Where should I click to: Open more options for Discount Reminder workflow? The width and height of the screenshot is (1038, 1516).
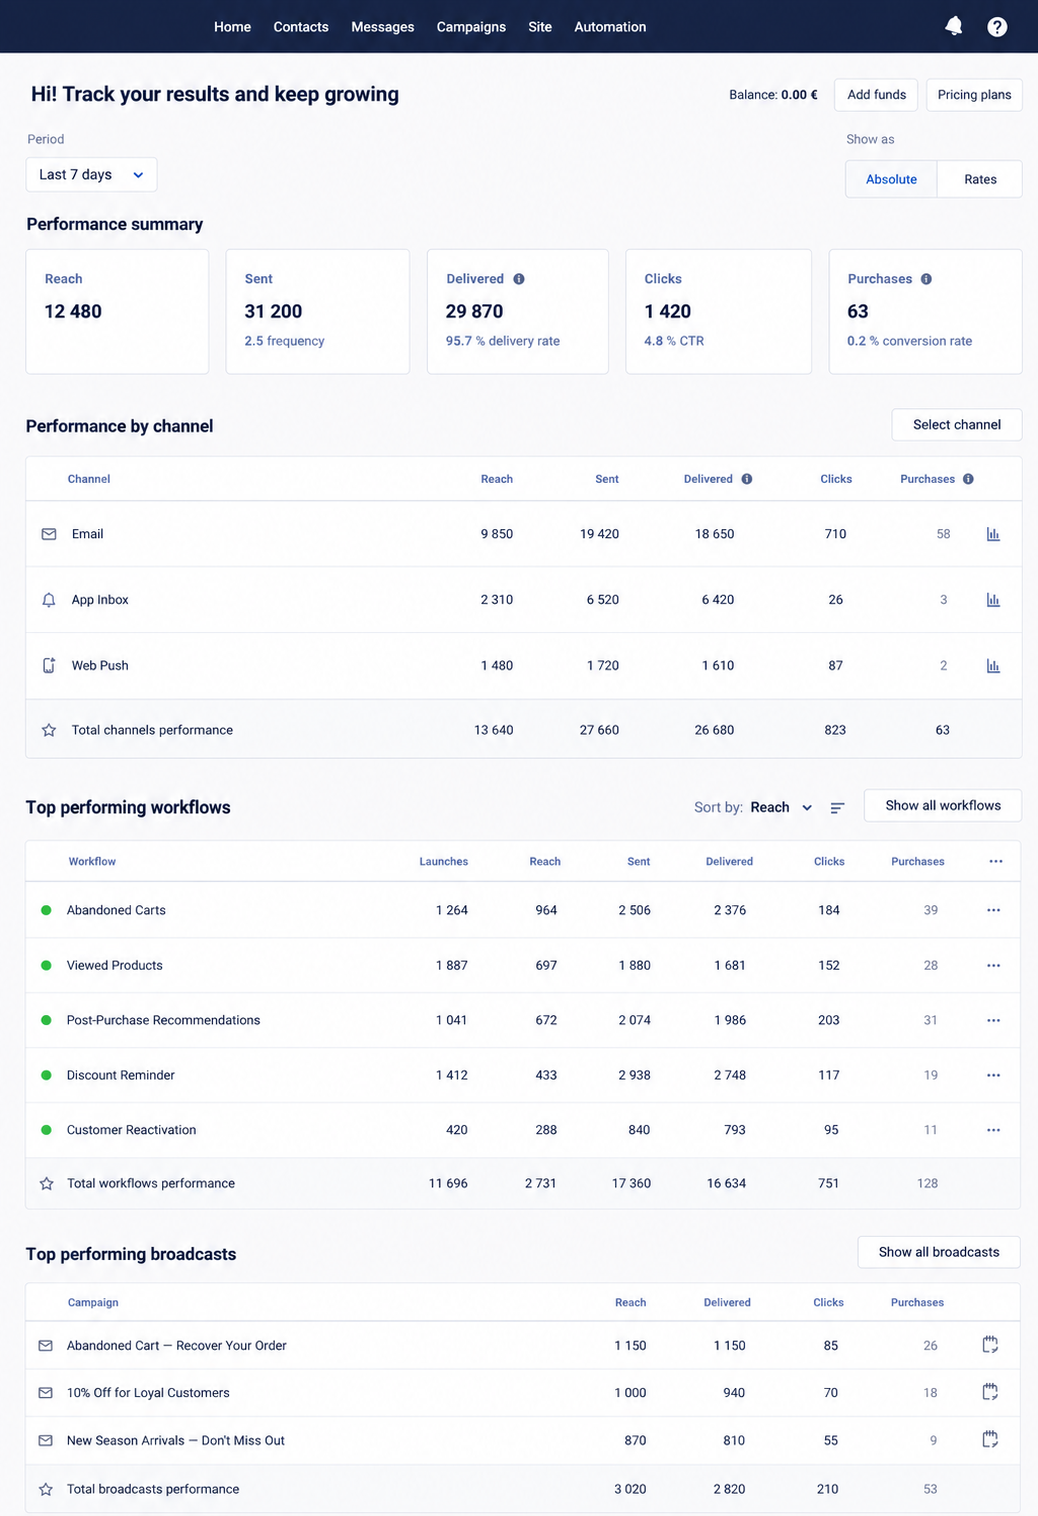click(993, 1075)
